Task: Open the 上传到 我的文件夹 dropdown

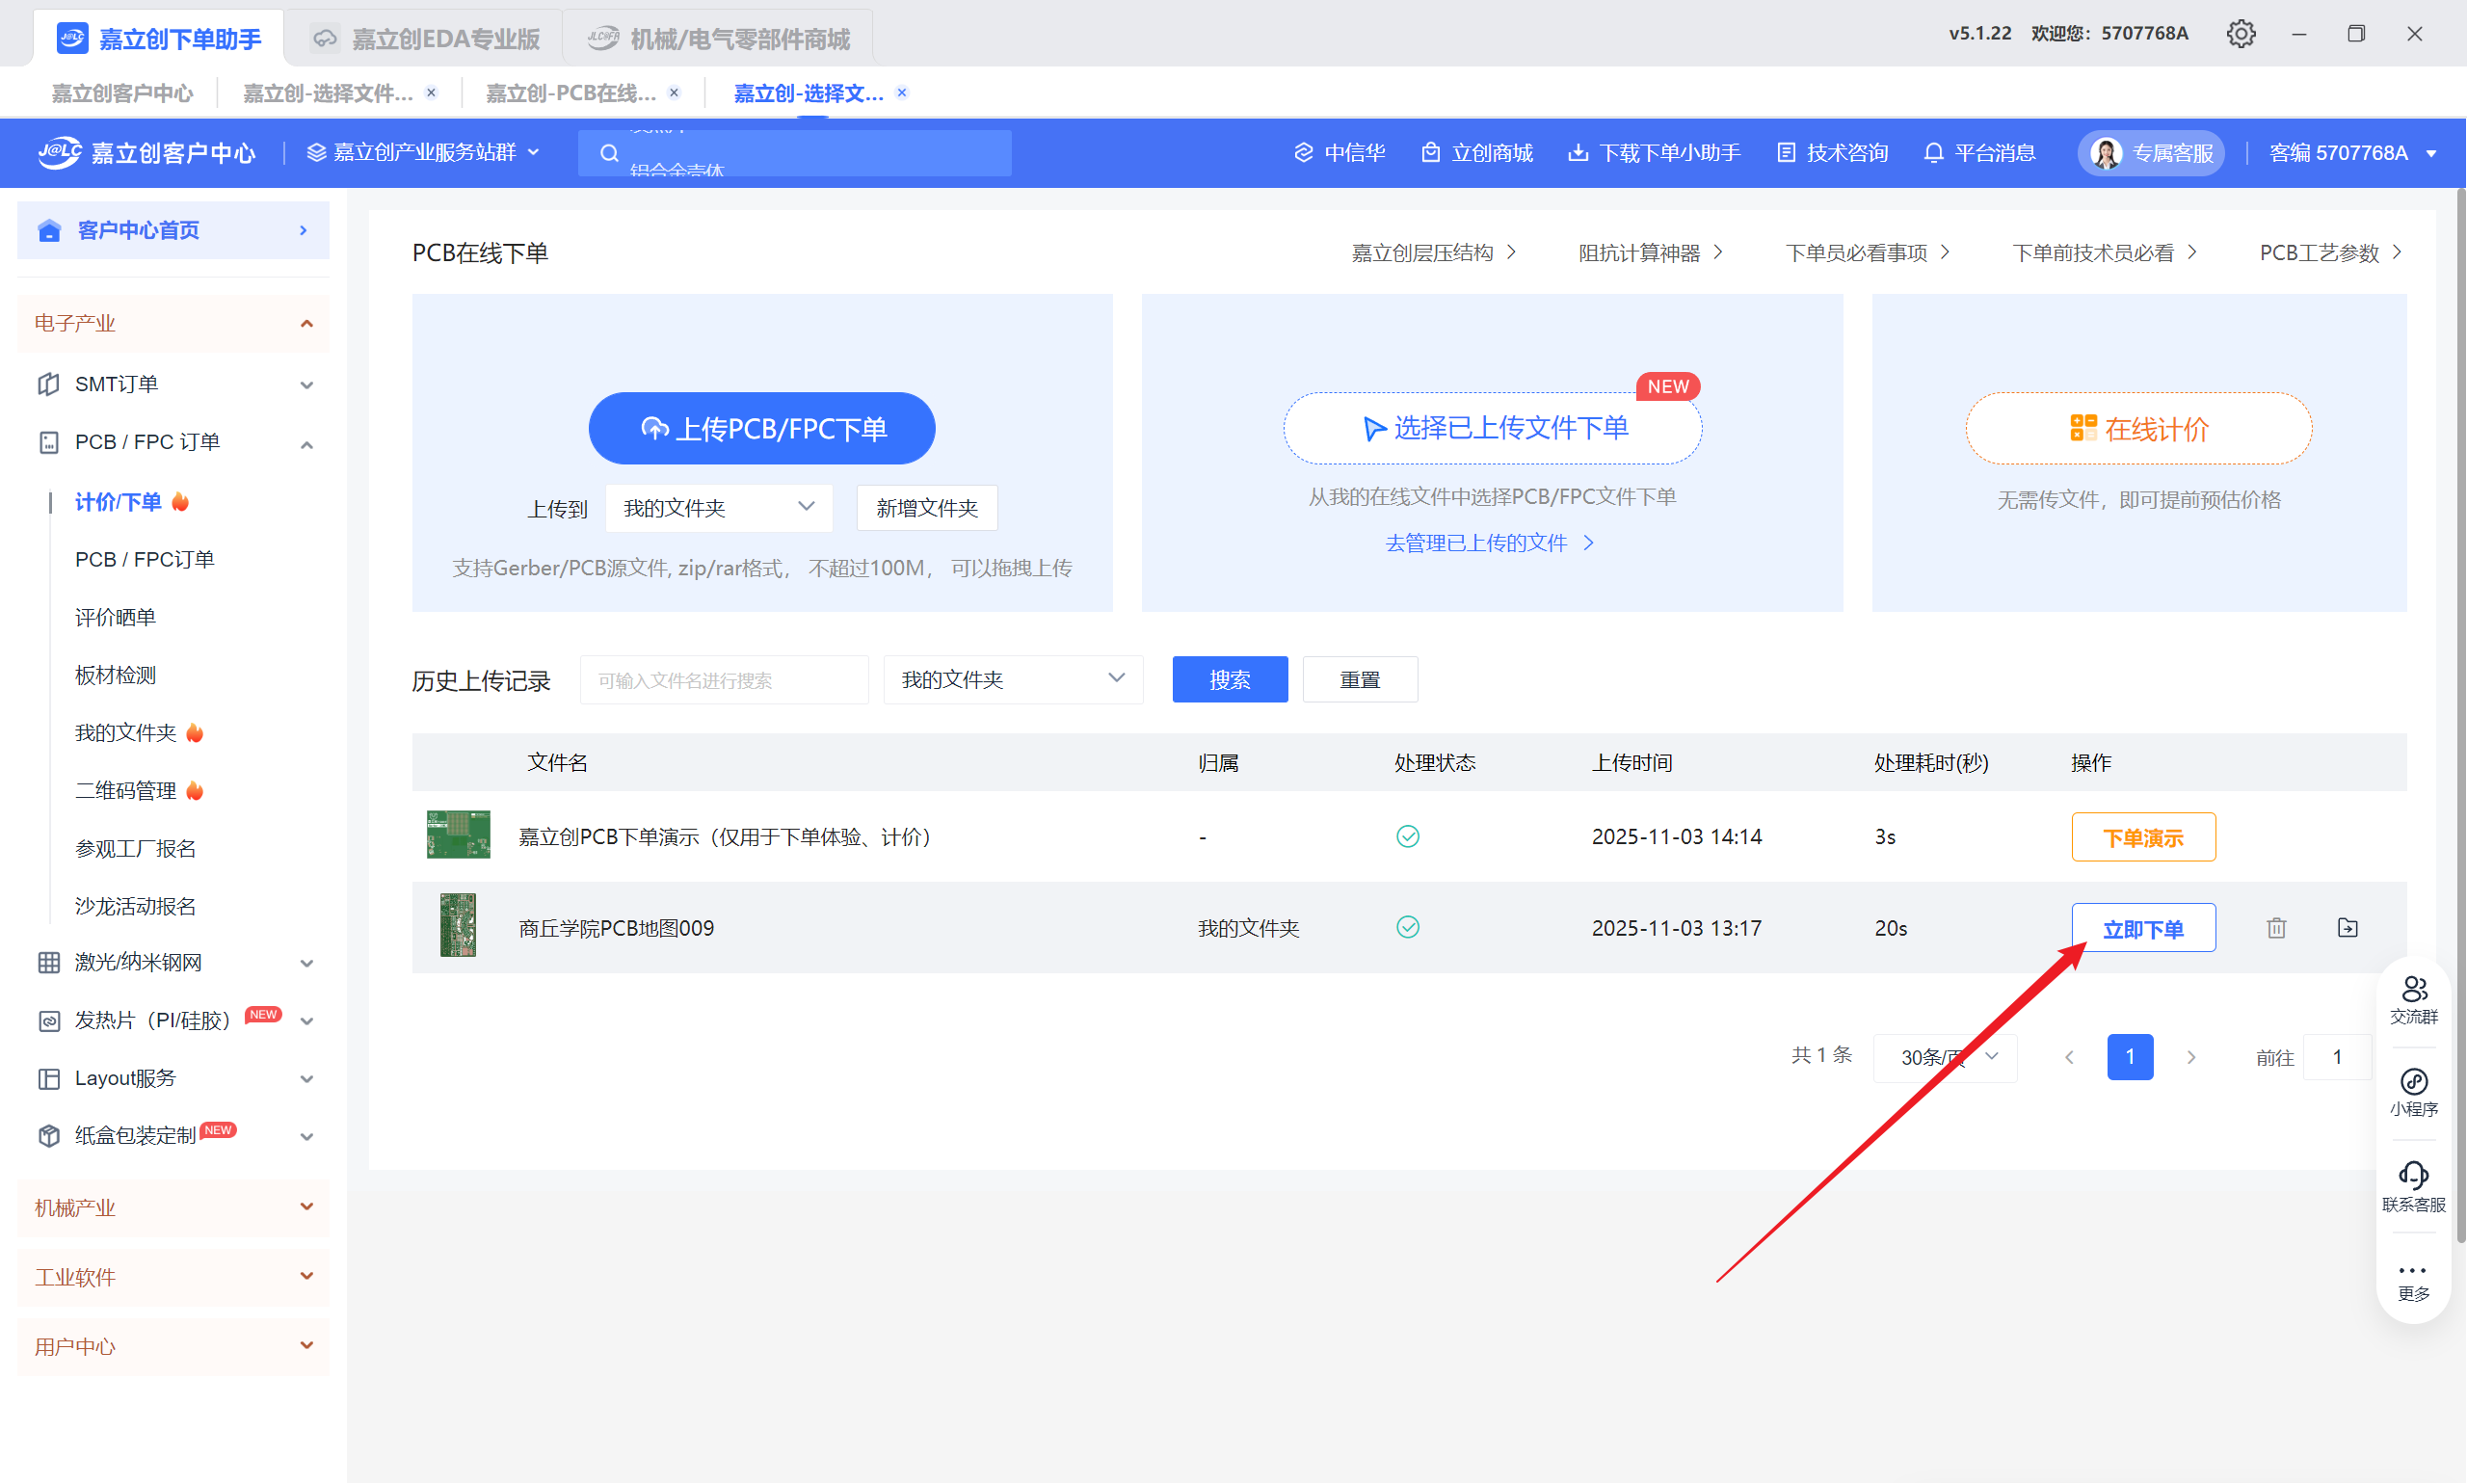Action: pos(718,508)
